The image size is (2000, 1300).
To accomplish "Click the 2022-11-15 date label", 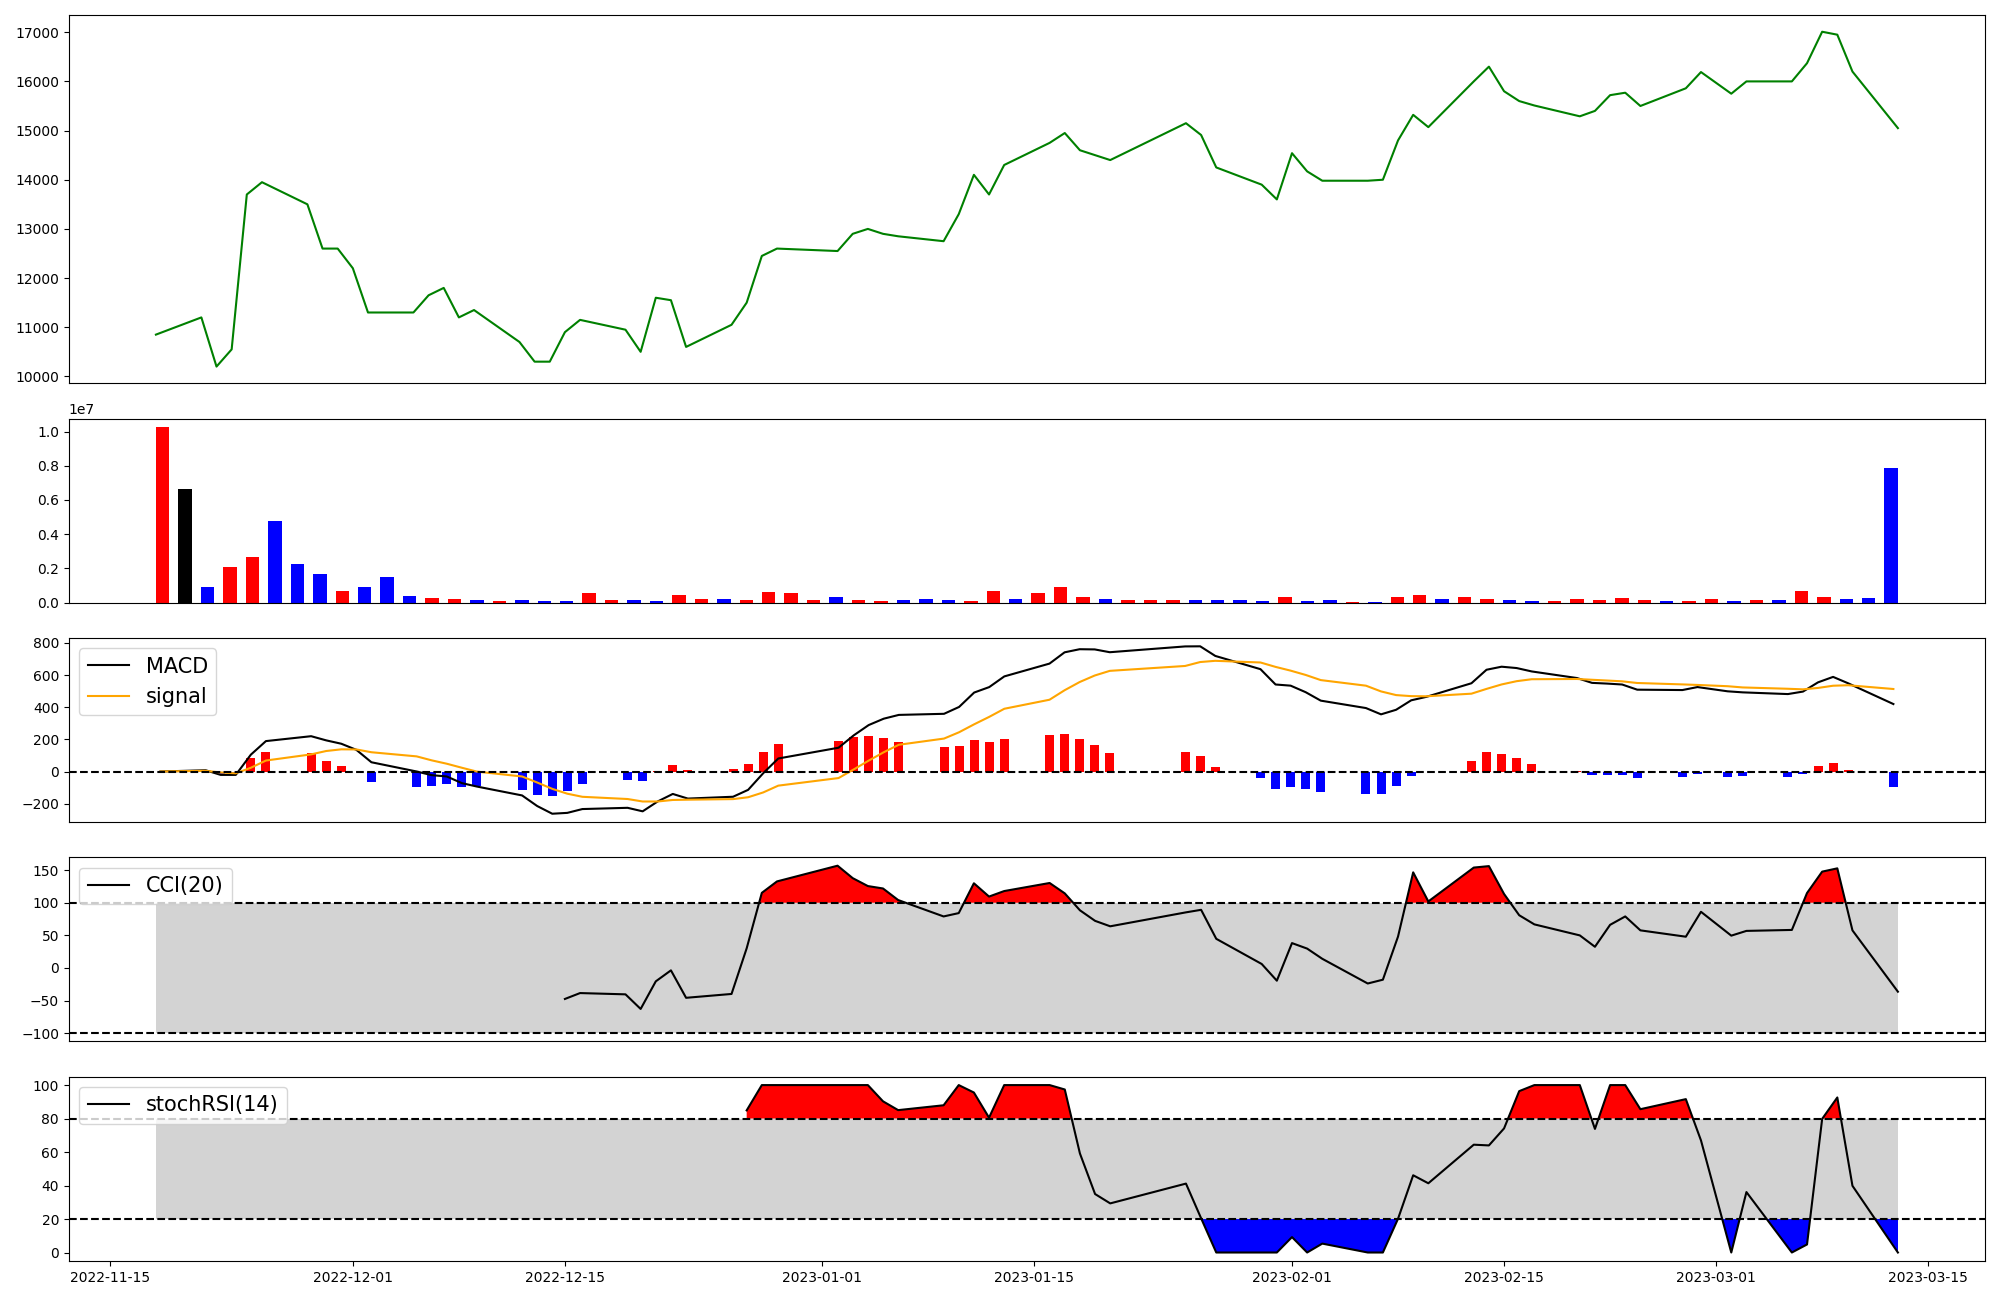I will pyautogui.click(x=110, y=1277).
